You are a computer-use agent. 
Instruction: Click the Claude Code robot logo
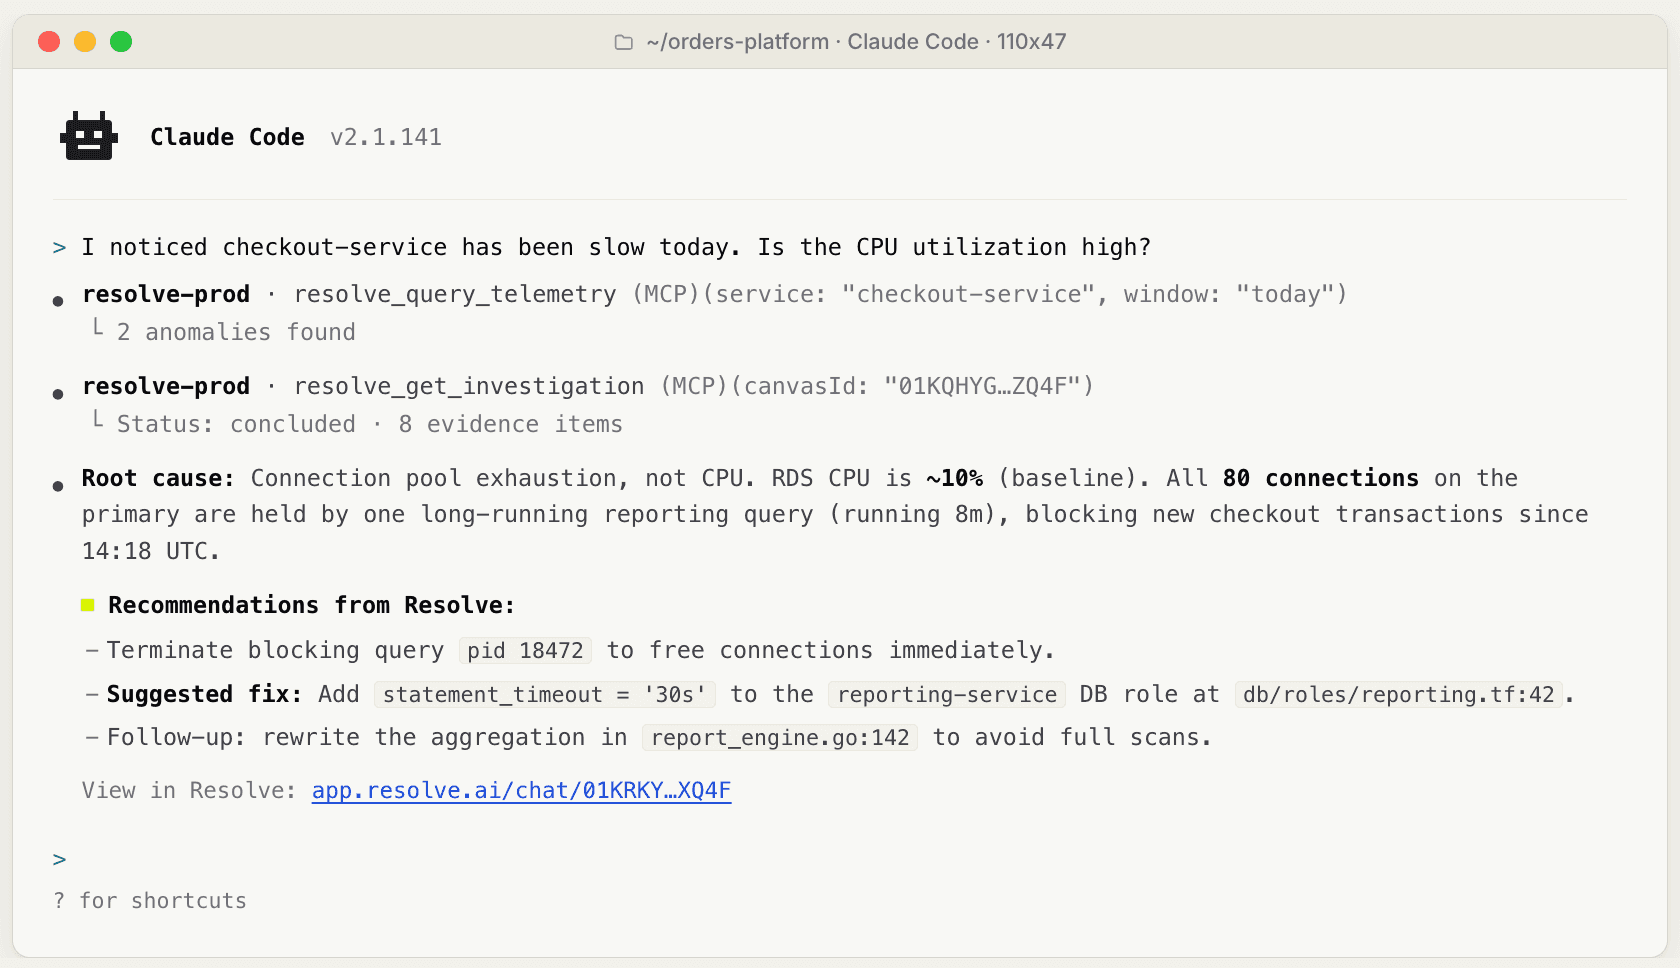(89, 136)
